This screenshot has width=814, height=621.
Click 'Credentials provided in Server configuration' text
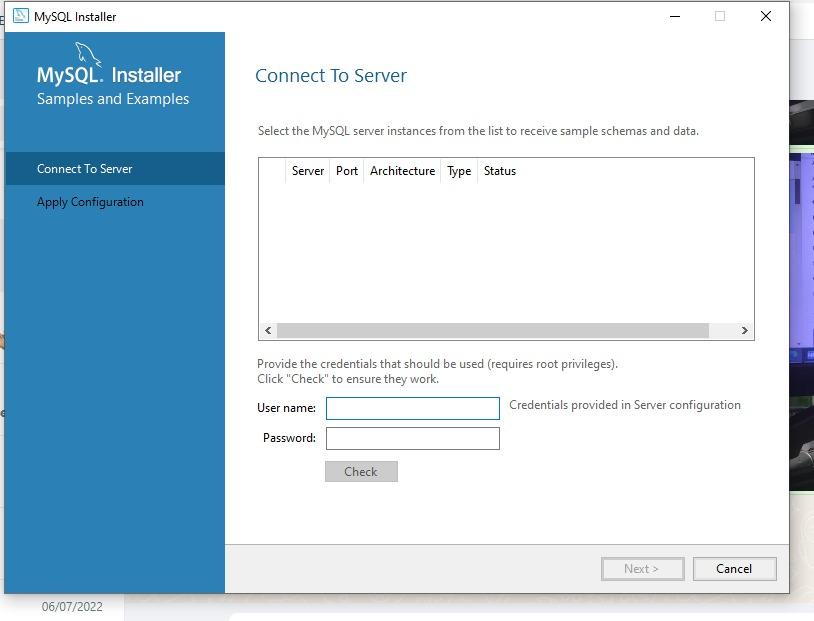click(625, 405)
